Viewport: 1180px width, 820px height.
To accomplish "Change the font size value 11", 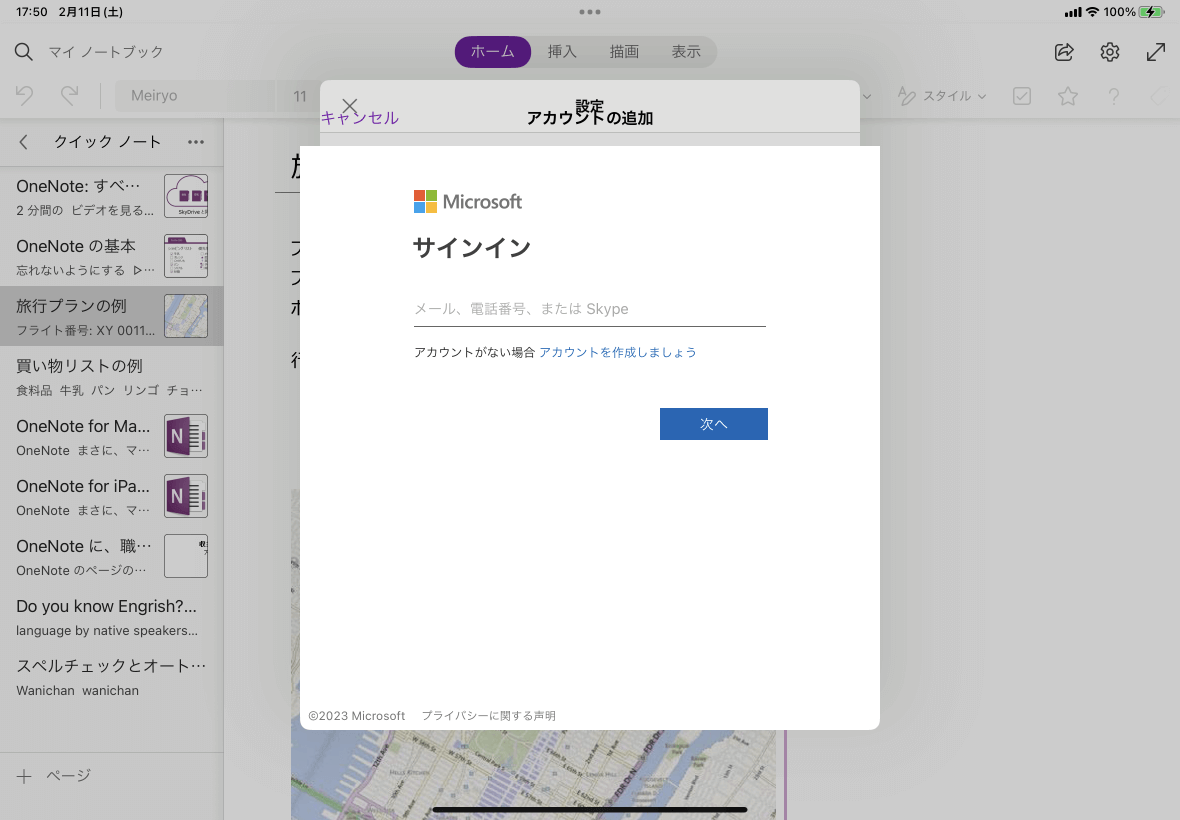I will (x=299, y=96).
